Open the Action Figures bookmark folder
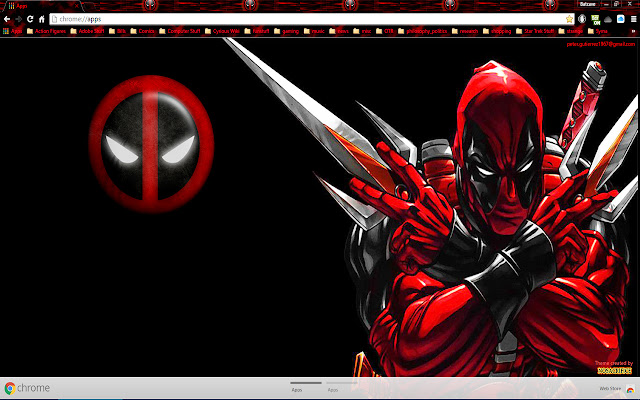Viewport: 640px width, 400px height. click(46, 31)
